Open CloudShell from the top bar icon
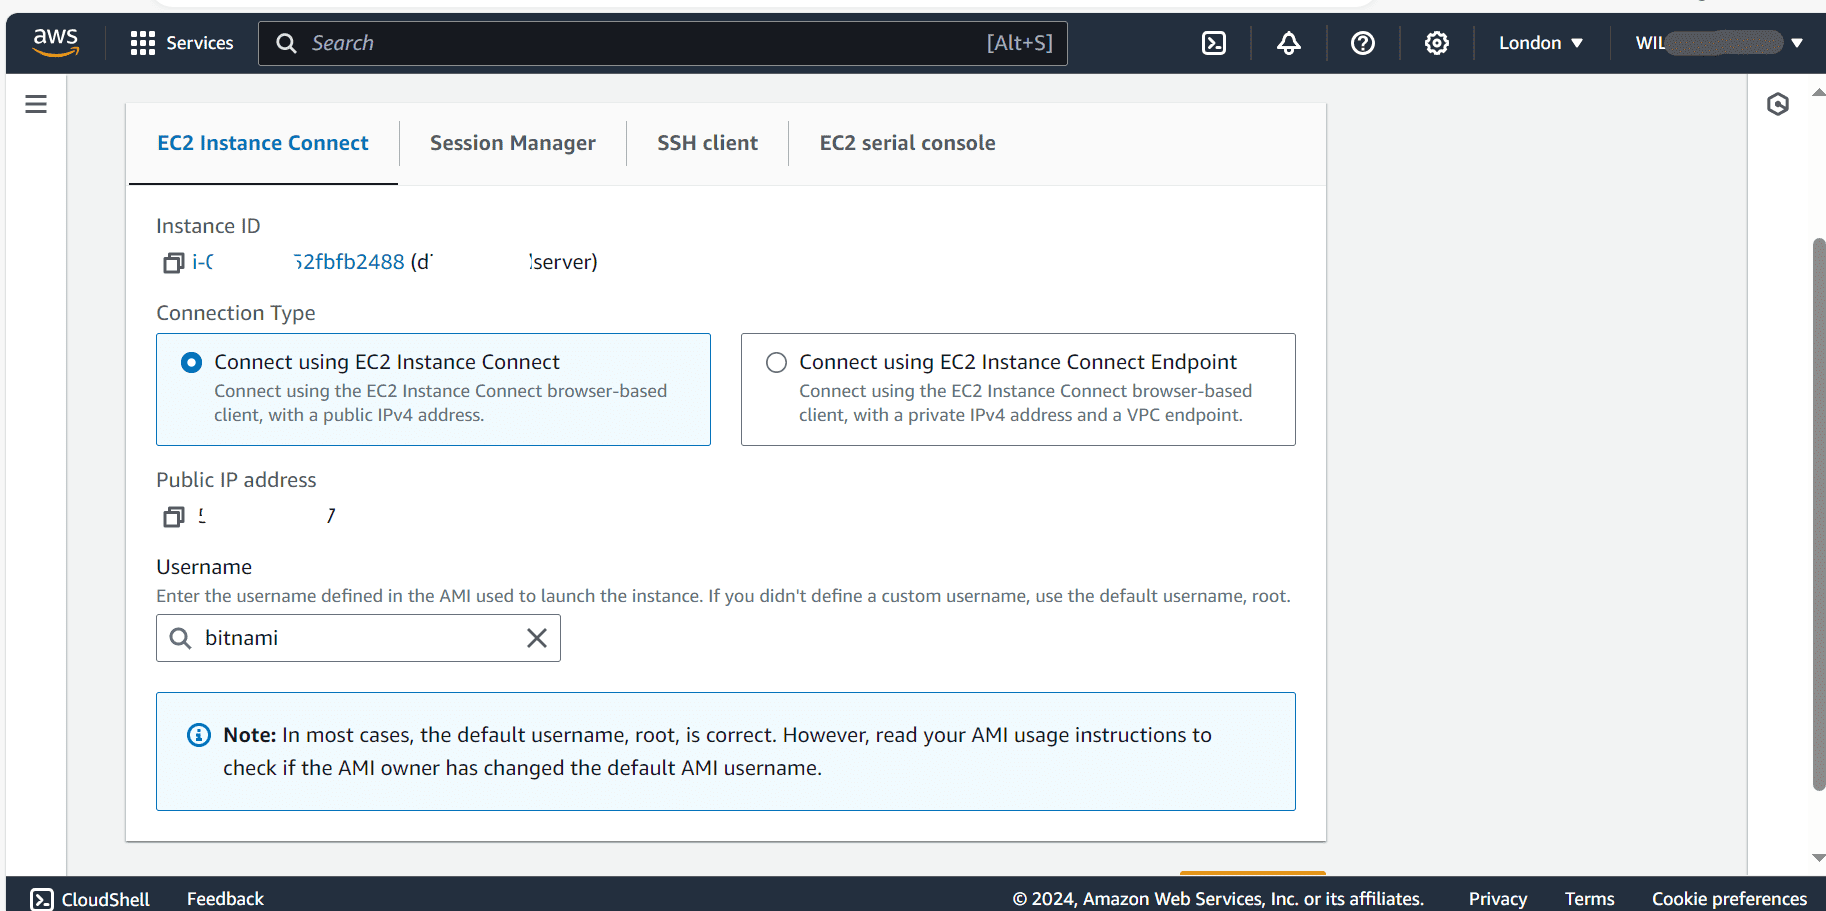This screenshot has width=1826, height=911. tap(1214, 43)
